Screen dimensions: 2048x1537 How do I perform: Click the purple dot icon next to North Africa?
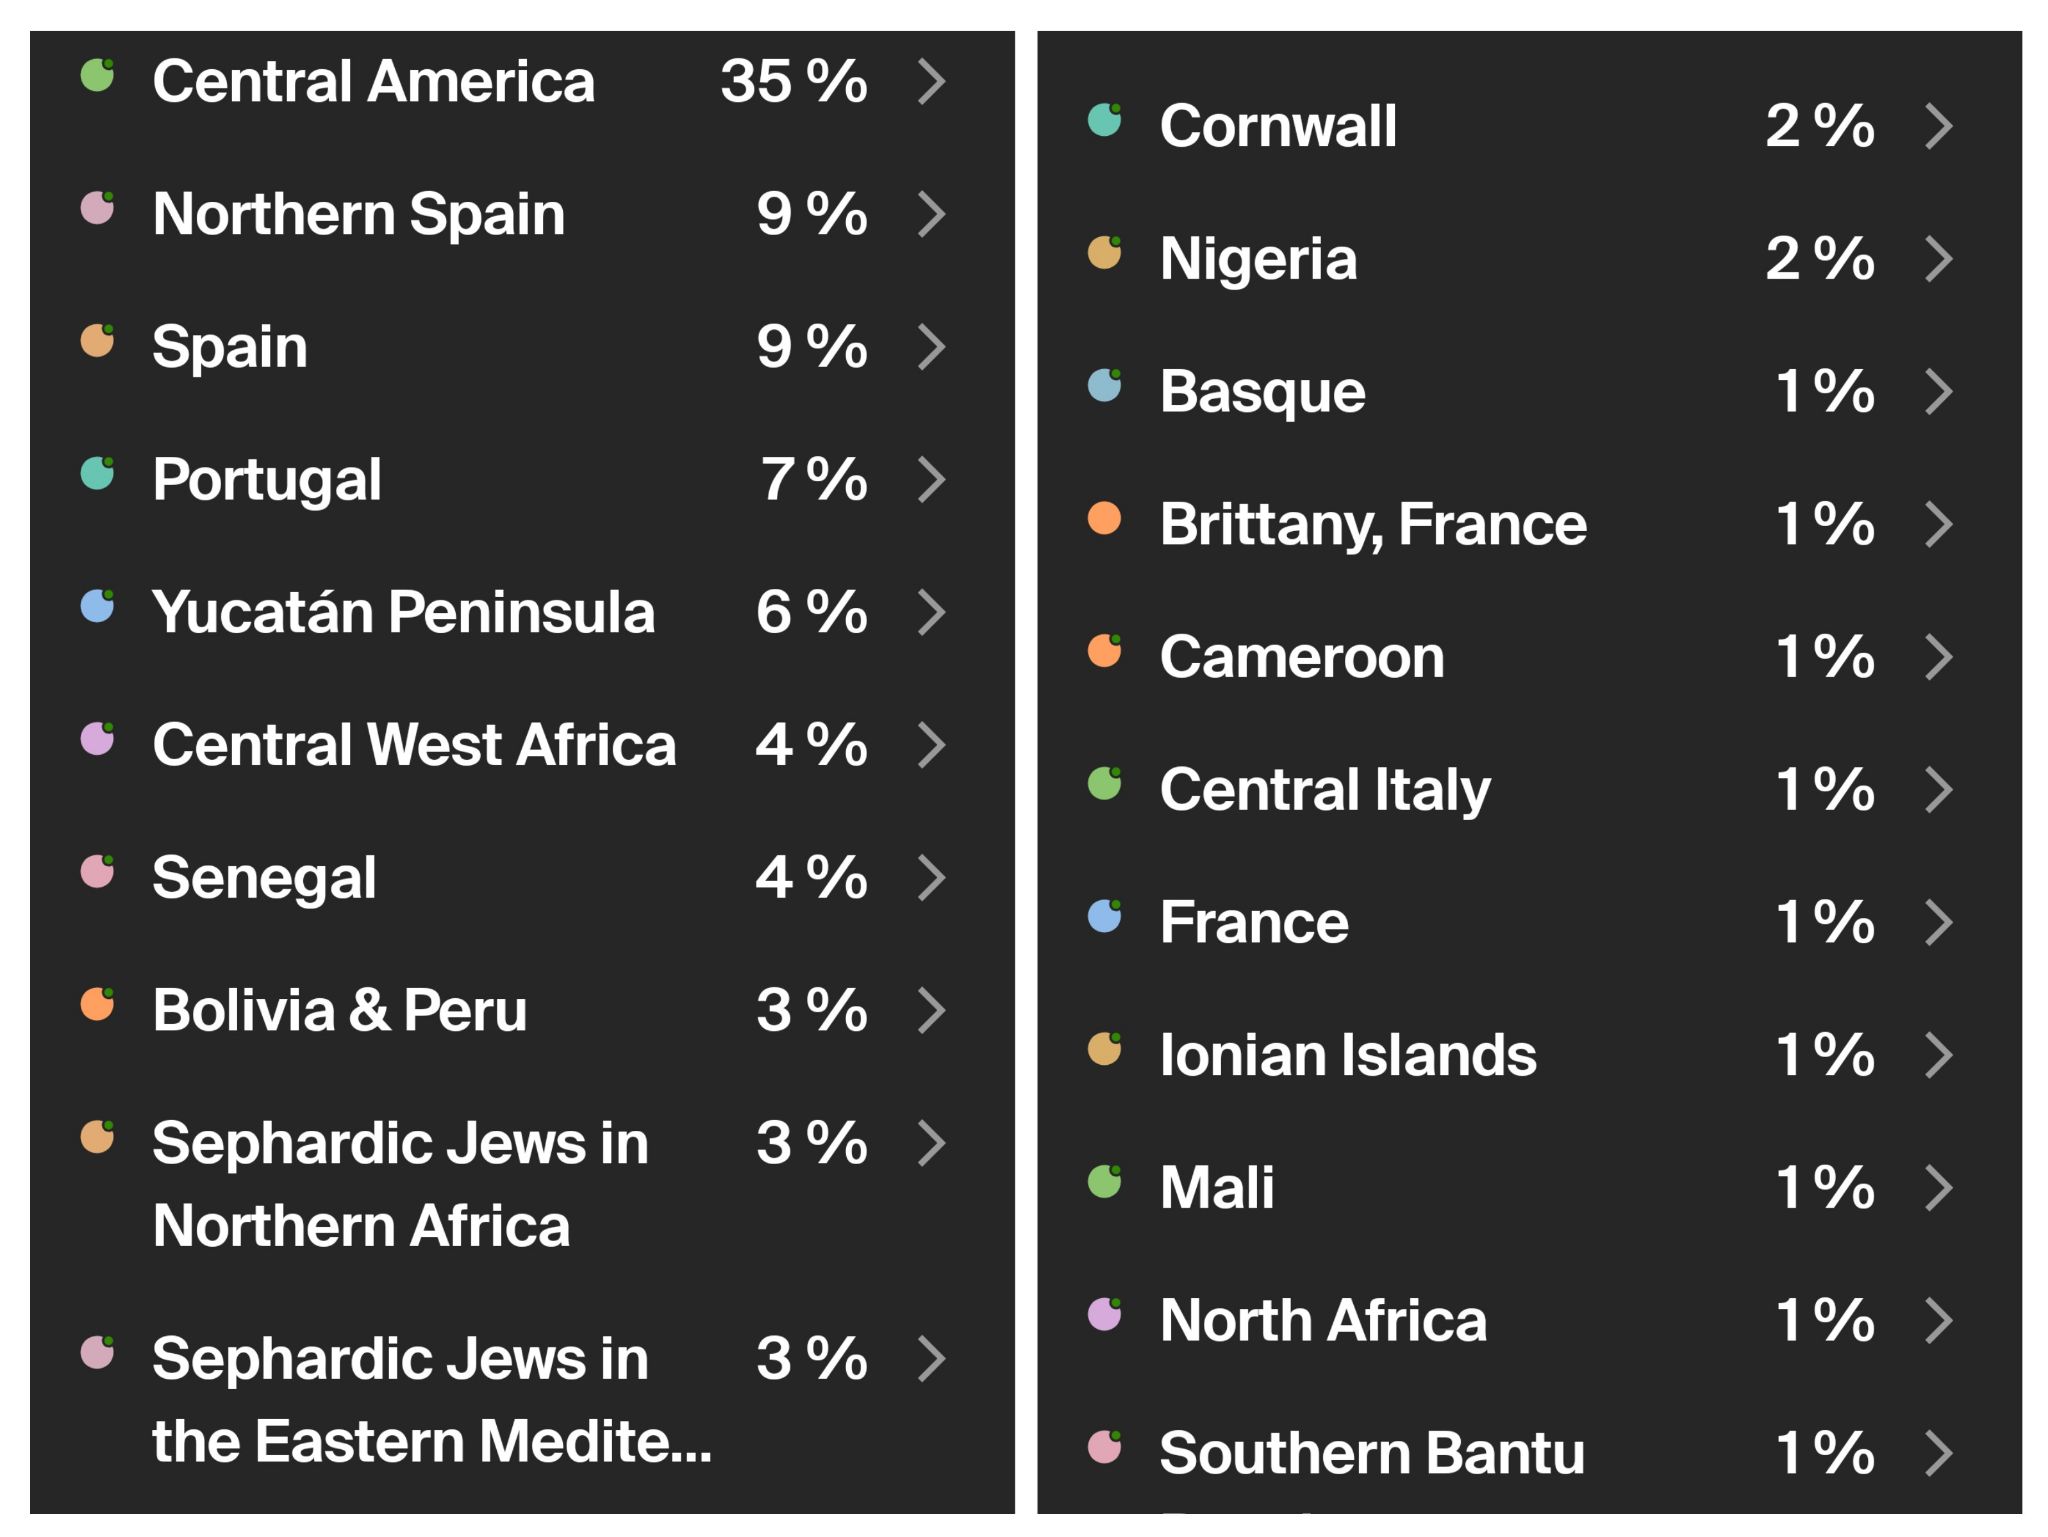[x=1105, y=1314]
